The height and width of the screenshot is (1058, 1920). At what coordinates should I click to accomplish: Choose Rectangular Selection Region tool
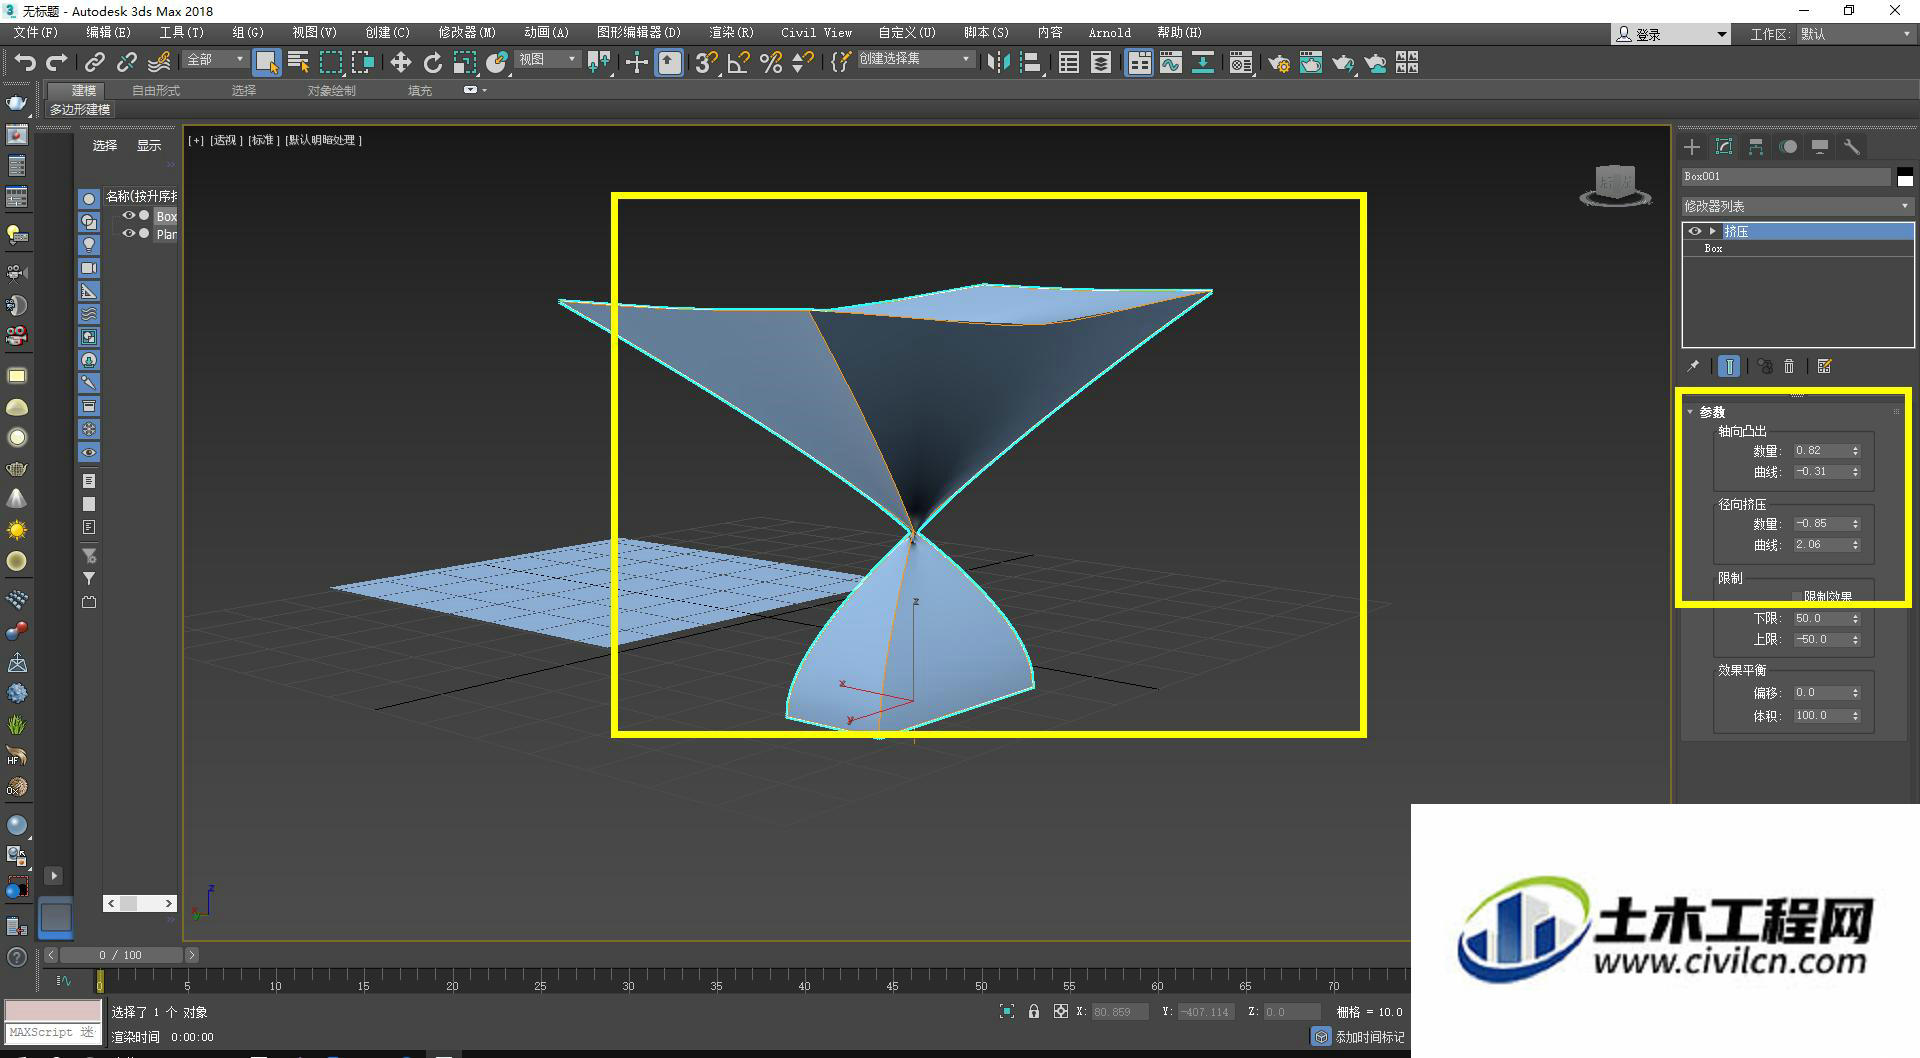click(x=330, y=63)
